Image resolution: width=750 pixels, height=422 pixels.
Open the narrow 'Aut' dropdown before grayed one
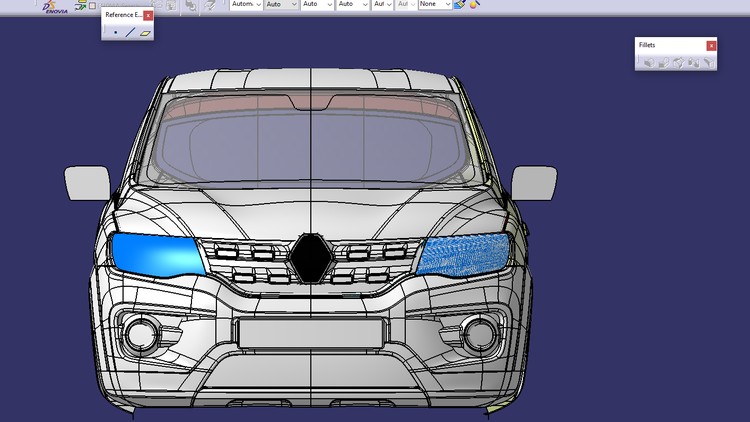(383, 4)
